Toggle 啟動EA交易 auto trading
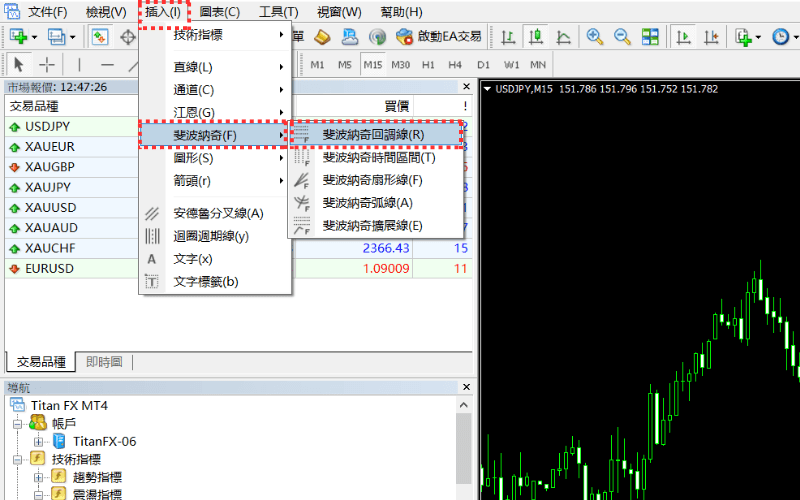Image resolution: width=800 pixels, height=500 pixels. click(x=439, y=37)
